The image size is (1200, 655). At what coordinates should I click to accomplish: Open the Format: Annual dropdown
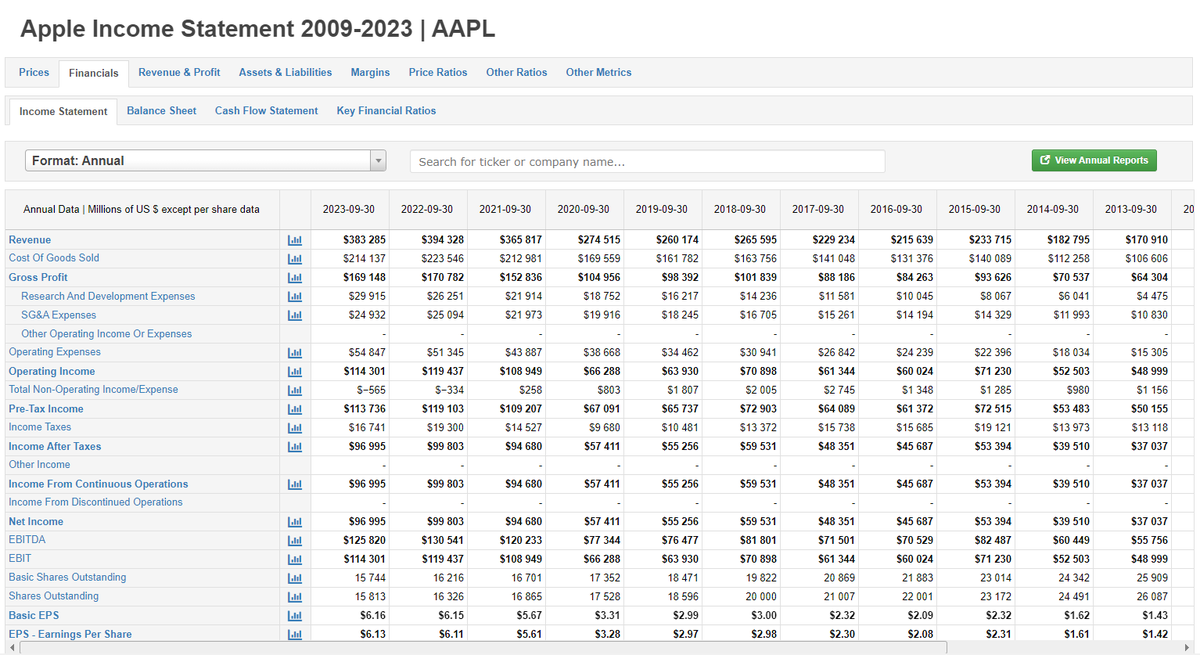(x=205, y=161)
